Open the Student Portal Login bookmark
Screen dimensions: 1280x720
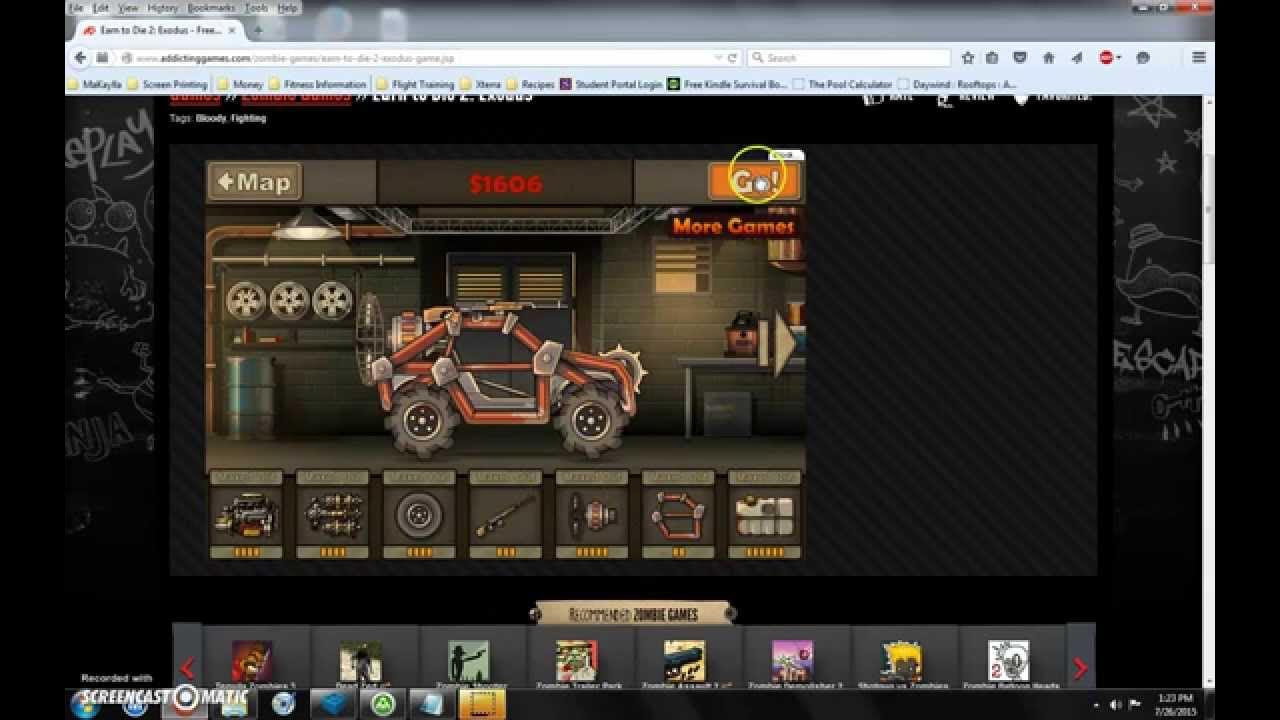[x=611, y=85]
